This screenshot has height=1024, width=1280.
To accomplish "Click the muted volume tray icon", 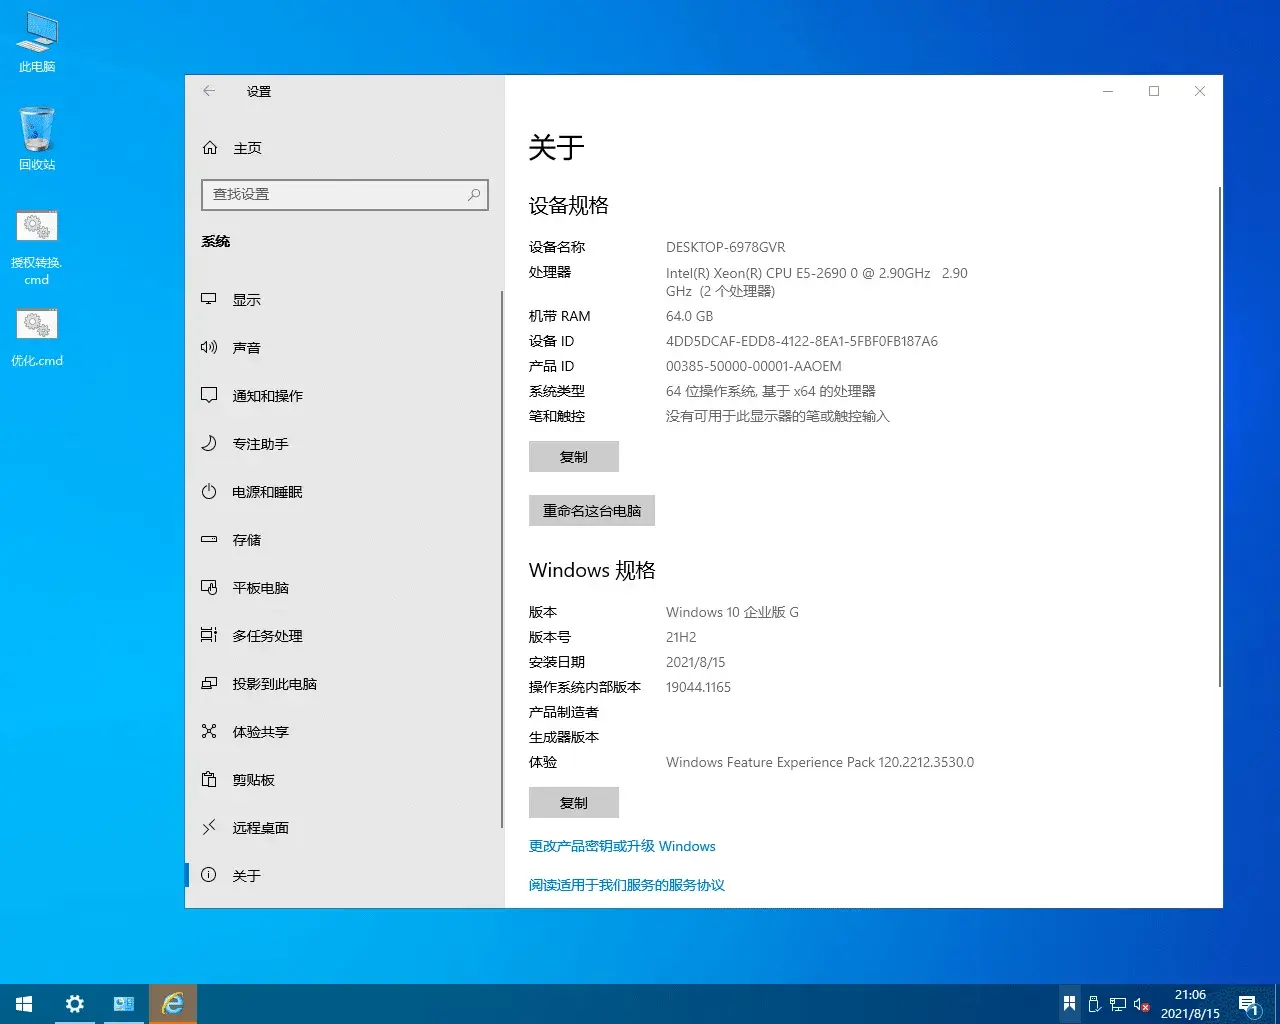I will pyautogui.click(x=1141, y=1004).
